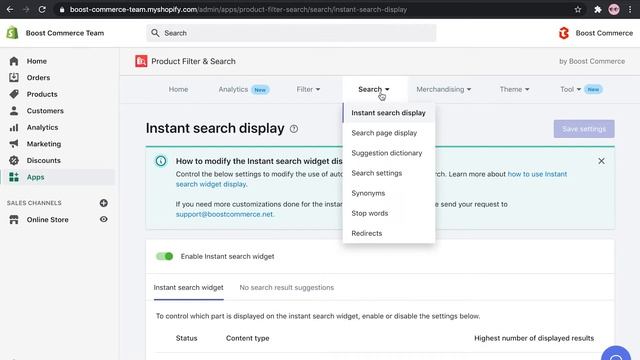Open Products via the tag icon
The width and height of the screenshot is (640, 360).
[14, 94]
